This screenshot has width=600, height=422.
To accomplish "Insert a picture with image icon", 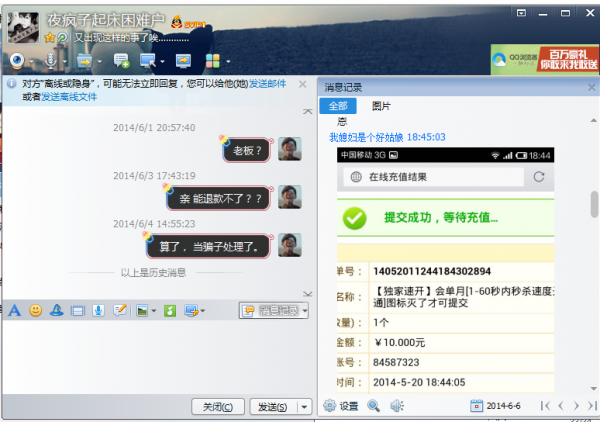I will [x=142, y=311].
